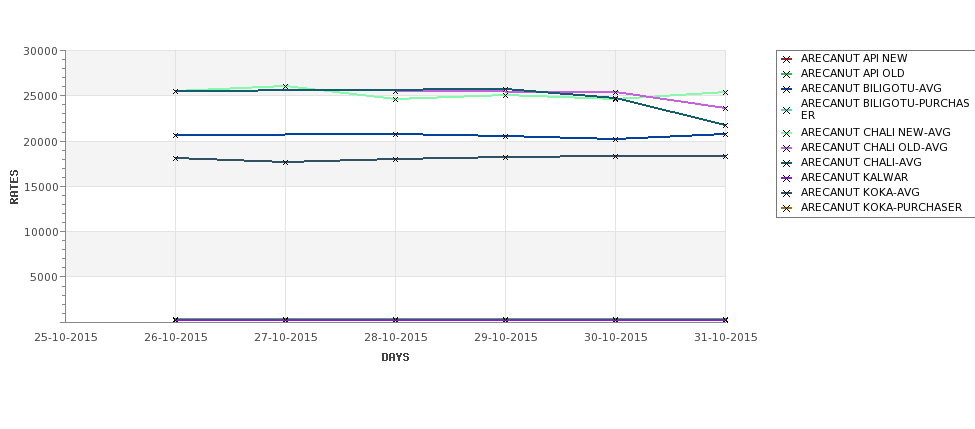Click the bottom purple line point at 29-10-2015
Viewport: 975px width, 429px height.
point(505,320)
